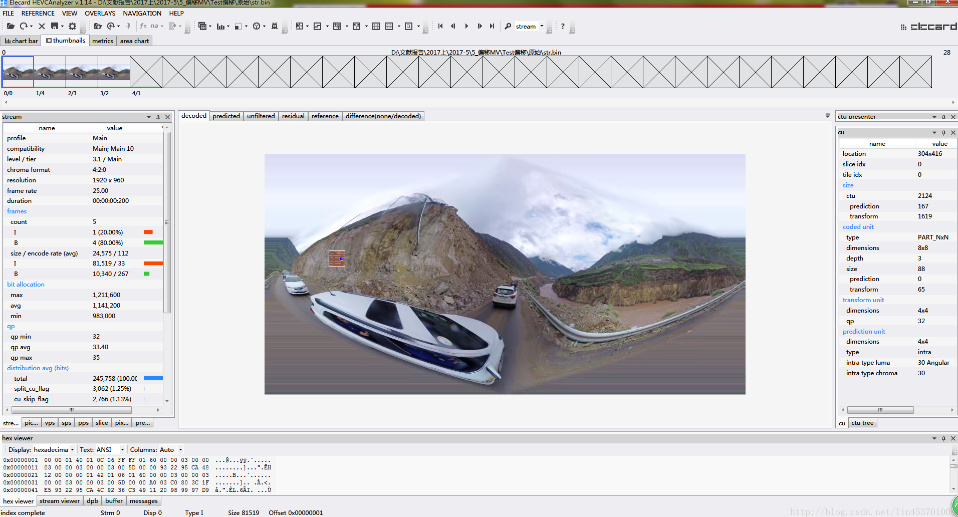Screen dimensions: 958x517
Task: Step to the next frame
Action: [480, 26]
